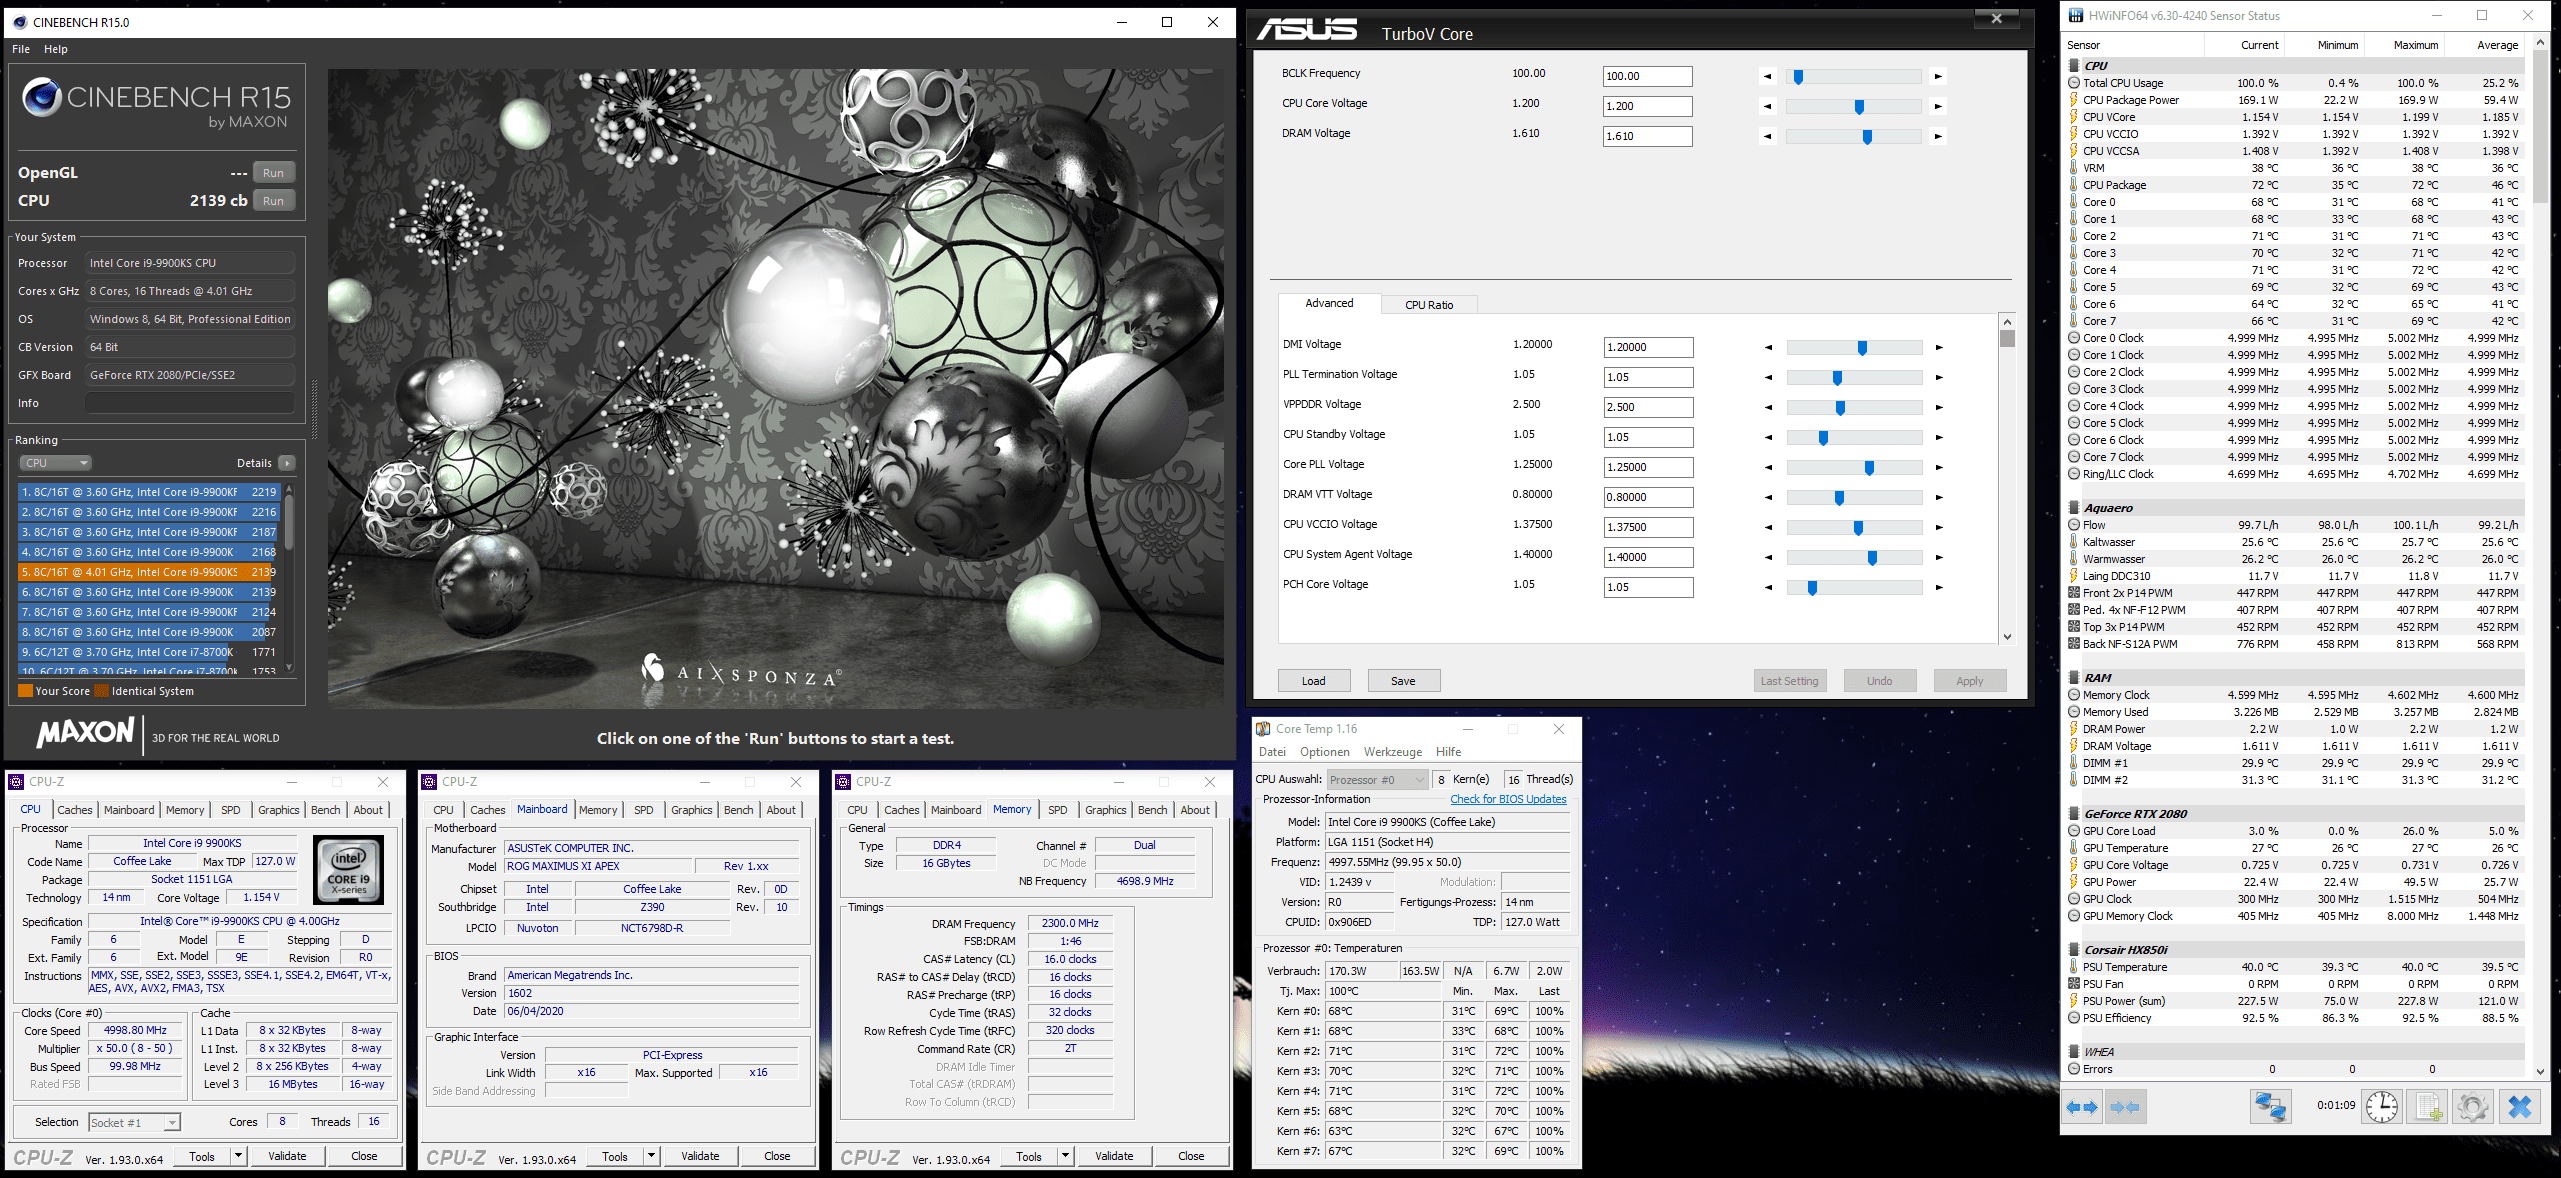Open SPD tab in Mainboard CPU-Z window
This screenshot has width=2561, height=1178.
coord(644,810)
